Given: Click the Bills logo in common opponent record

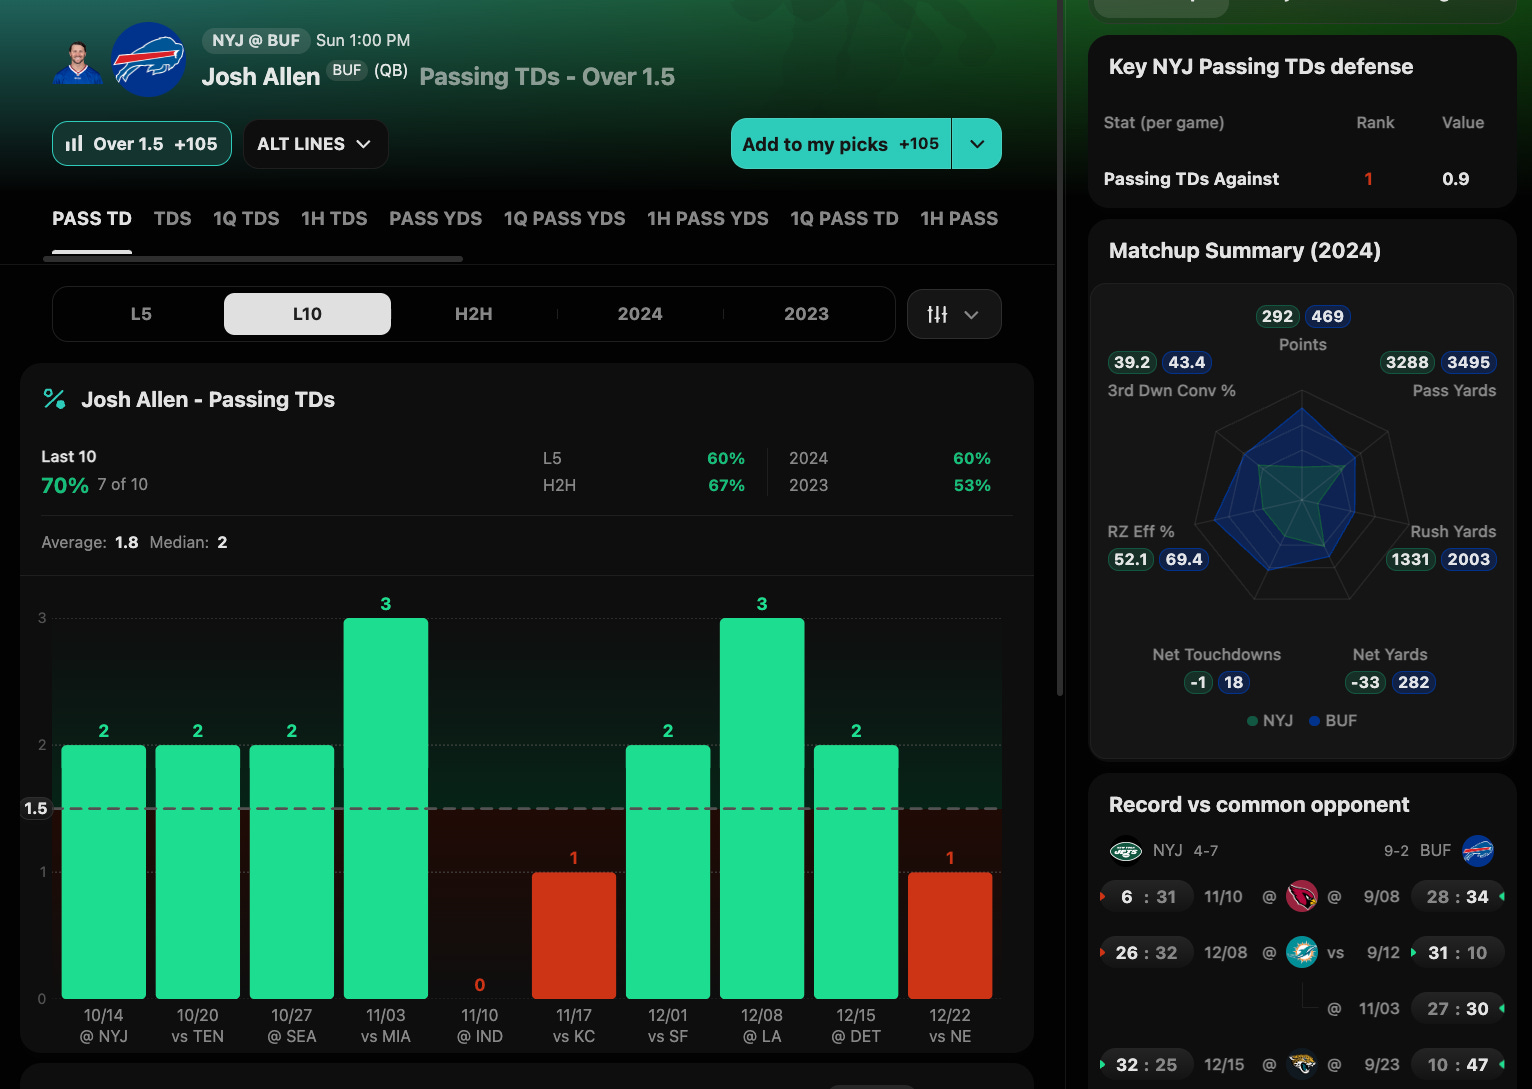Looking at the screenshot, I should point(1478,851).
